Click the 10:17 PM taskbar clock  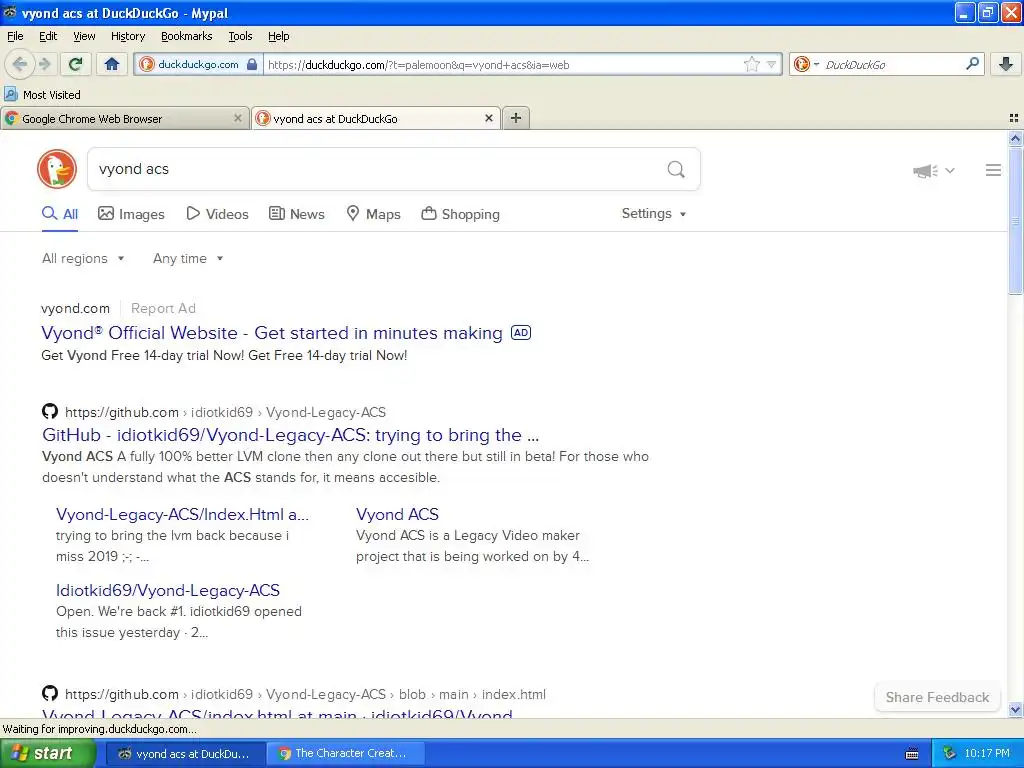pos(987,754)
